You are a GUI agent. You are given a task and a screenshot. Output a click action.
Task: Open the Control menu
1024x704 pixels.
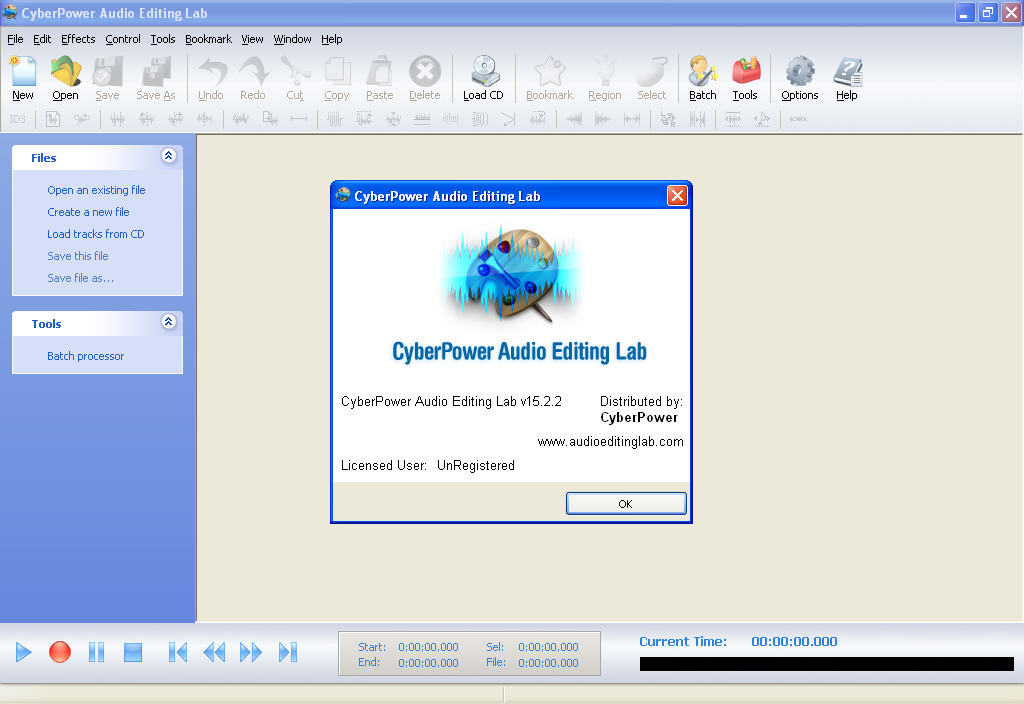pyautogui.click(x=123, y=39)
